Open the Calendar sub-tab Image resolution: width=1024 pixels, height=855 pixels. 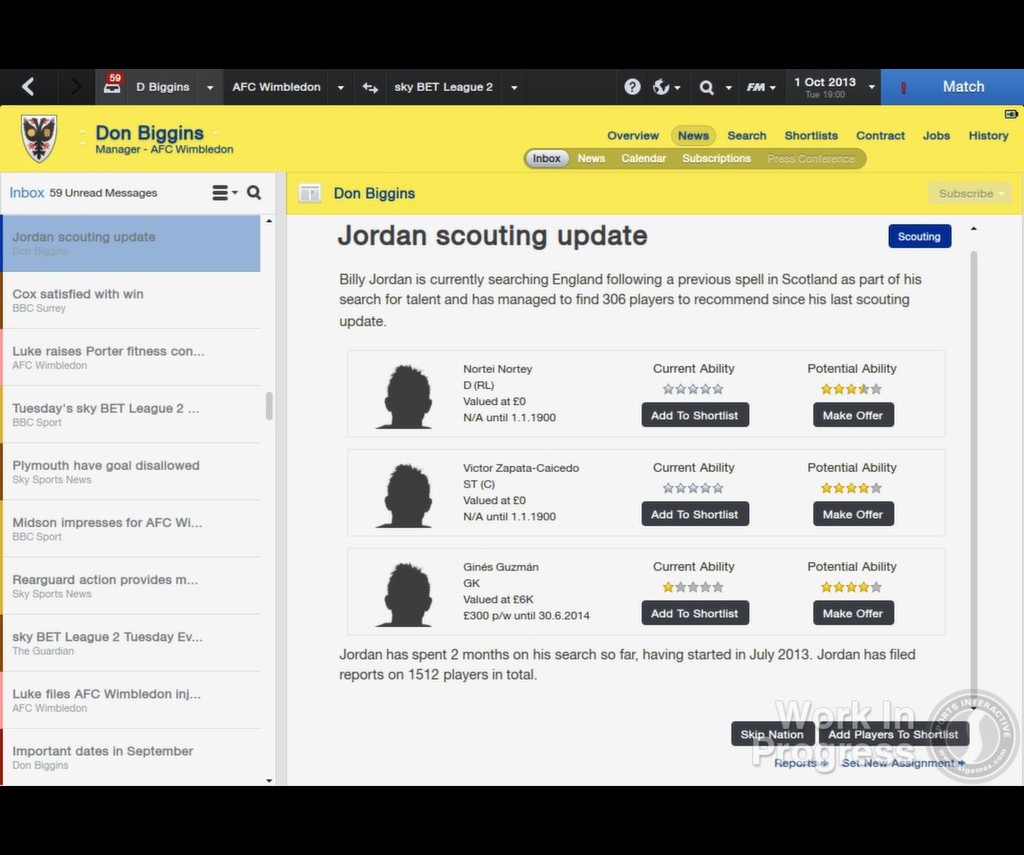[643, 159]
